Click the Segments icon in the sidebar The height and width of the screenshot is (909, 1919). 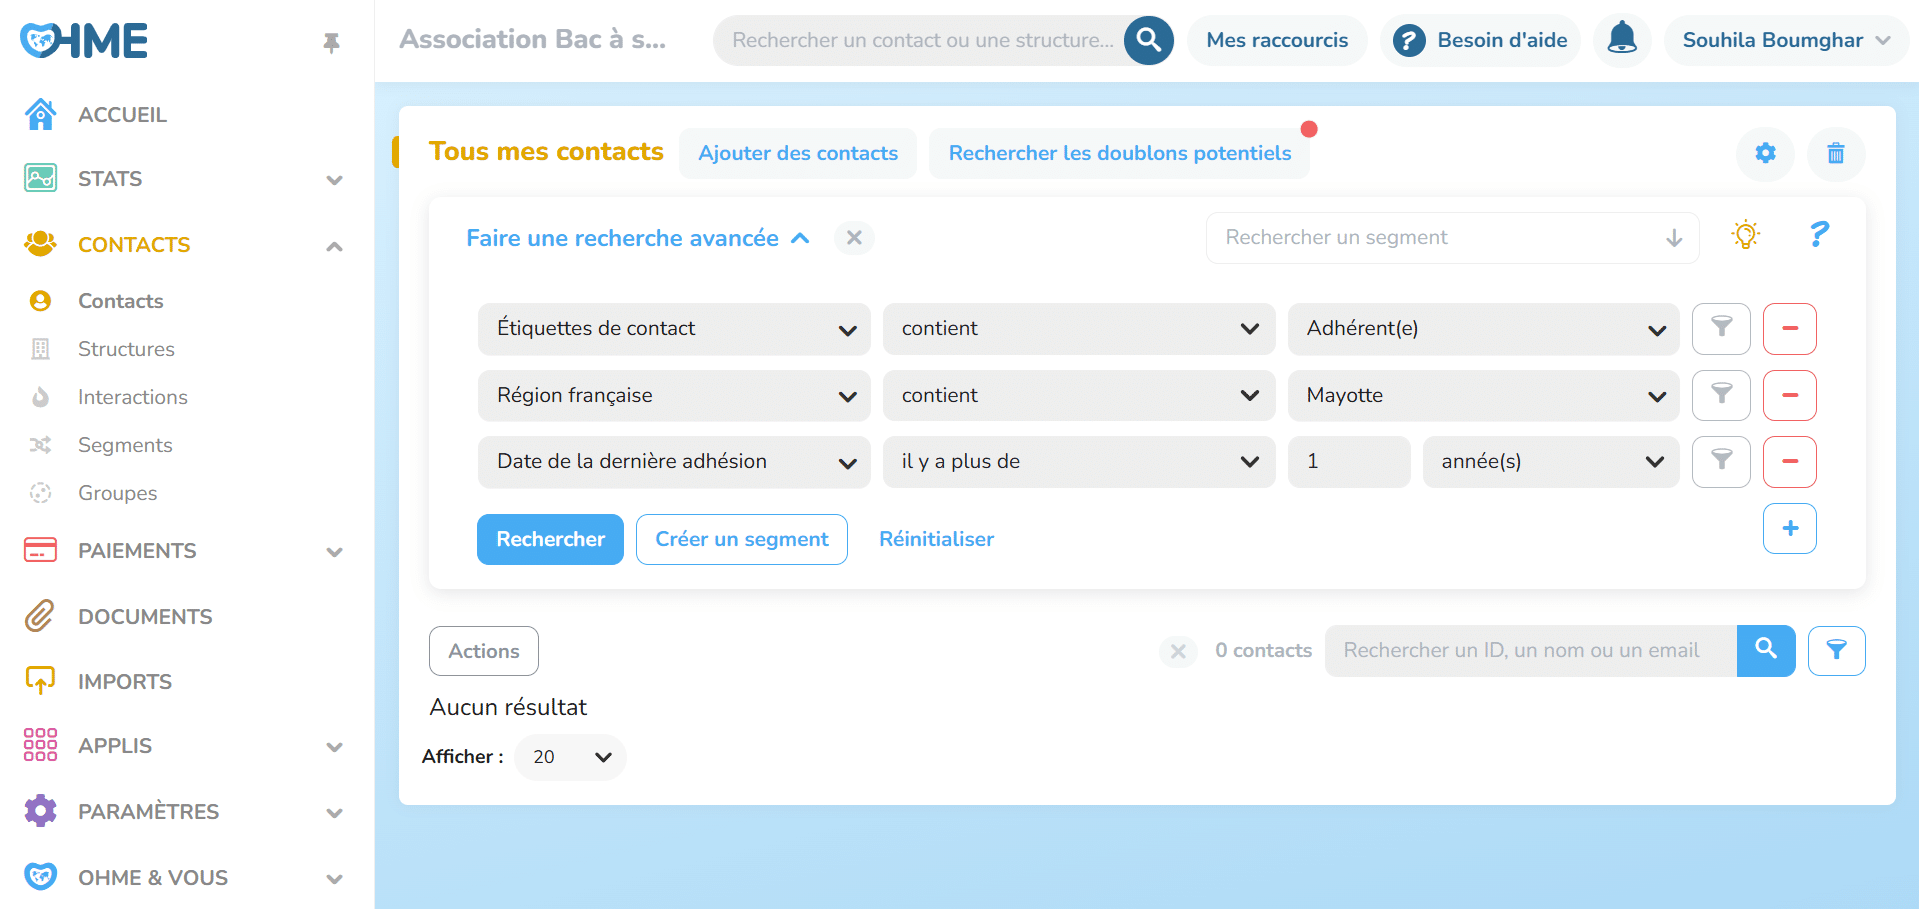coord(40,444)
